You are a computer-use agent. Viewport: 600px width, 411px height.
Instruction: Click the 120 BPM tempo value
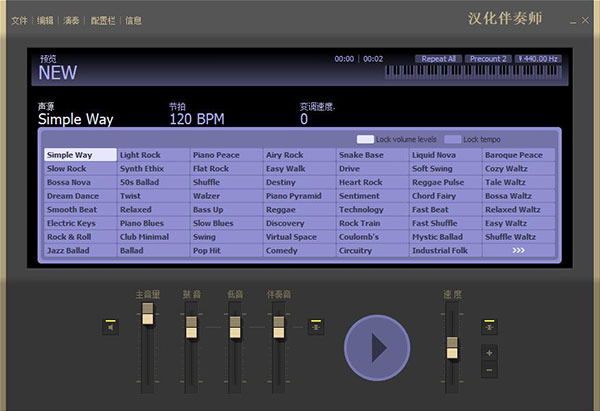coord(197,119)
